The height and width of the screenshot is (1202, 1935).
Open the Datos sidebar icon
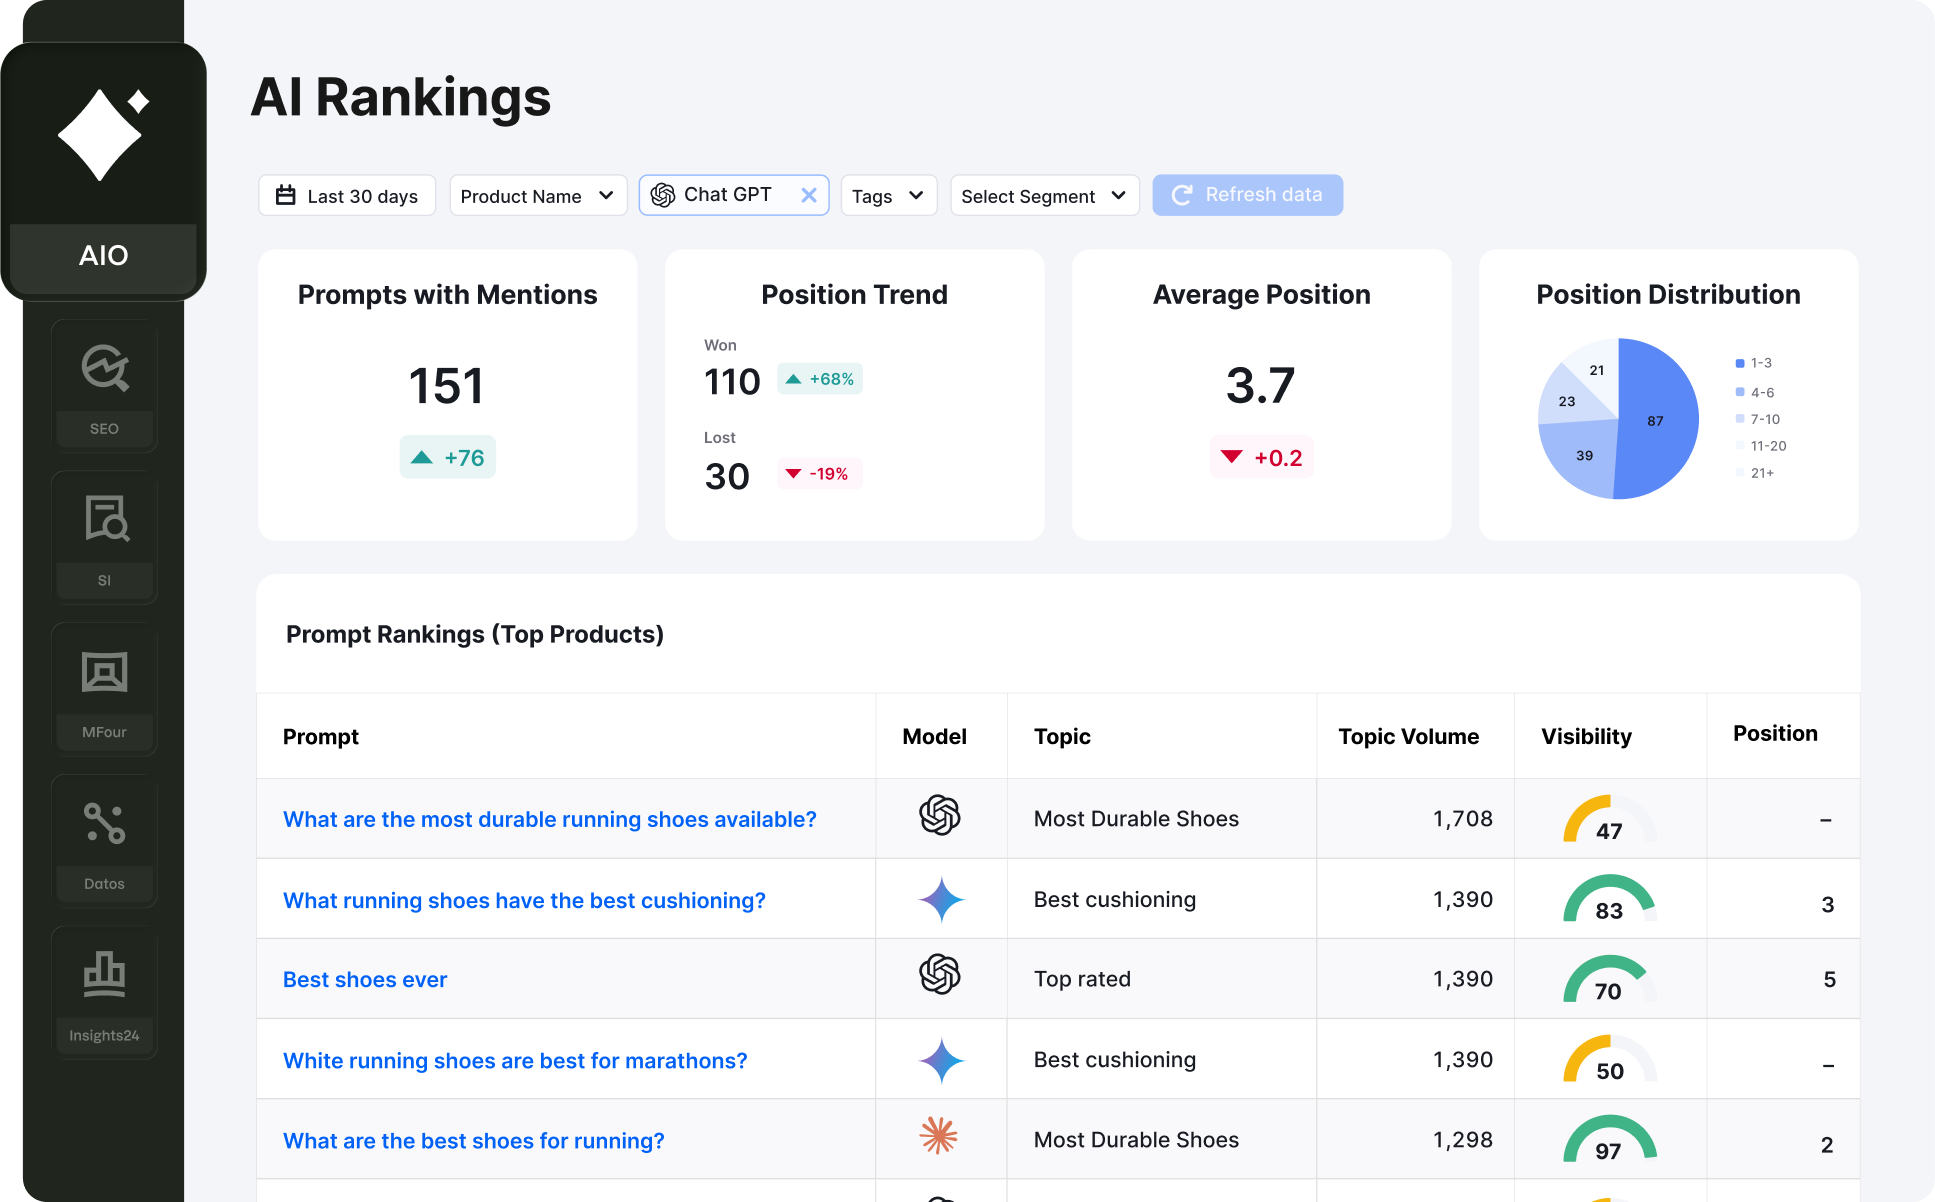point(104,824)
